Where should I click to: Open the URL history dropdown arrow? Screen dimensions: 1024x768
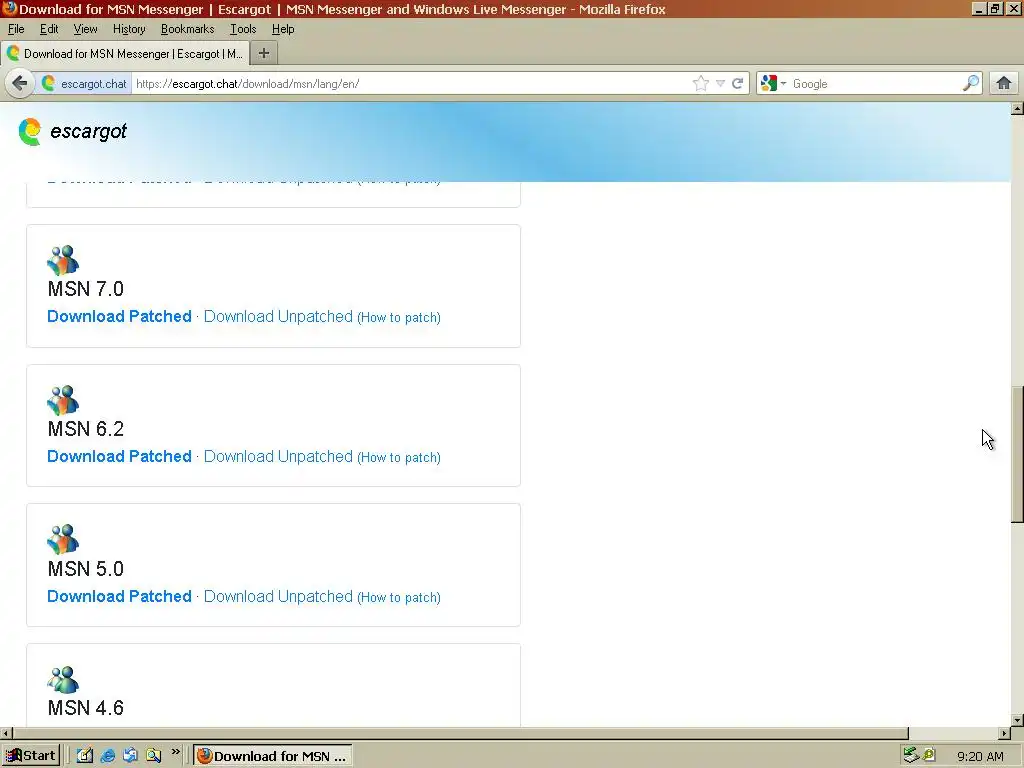(720, 83)
